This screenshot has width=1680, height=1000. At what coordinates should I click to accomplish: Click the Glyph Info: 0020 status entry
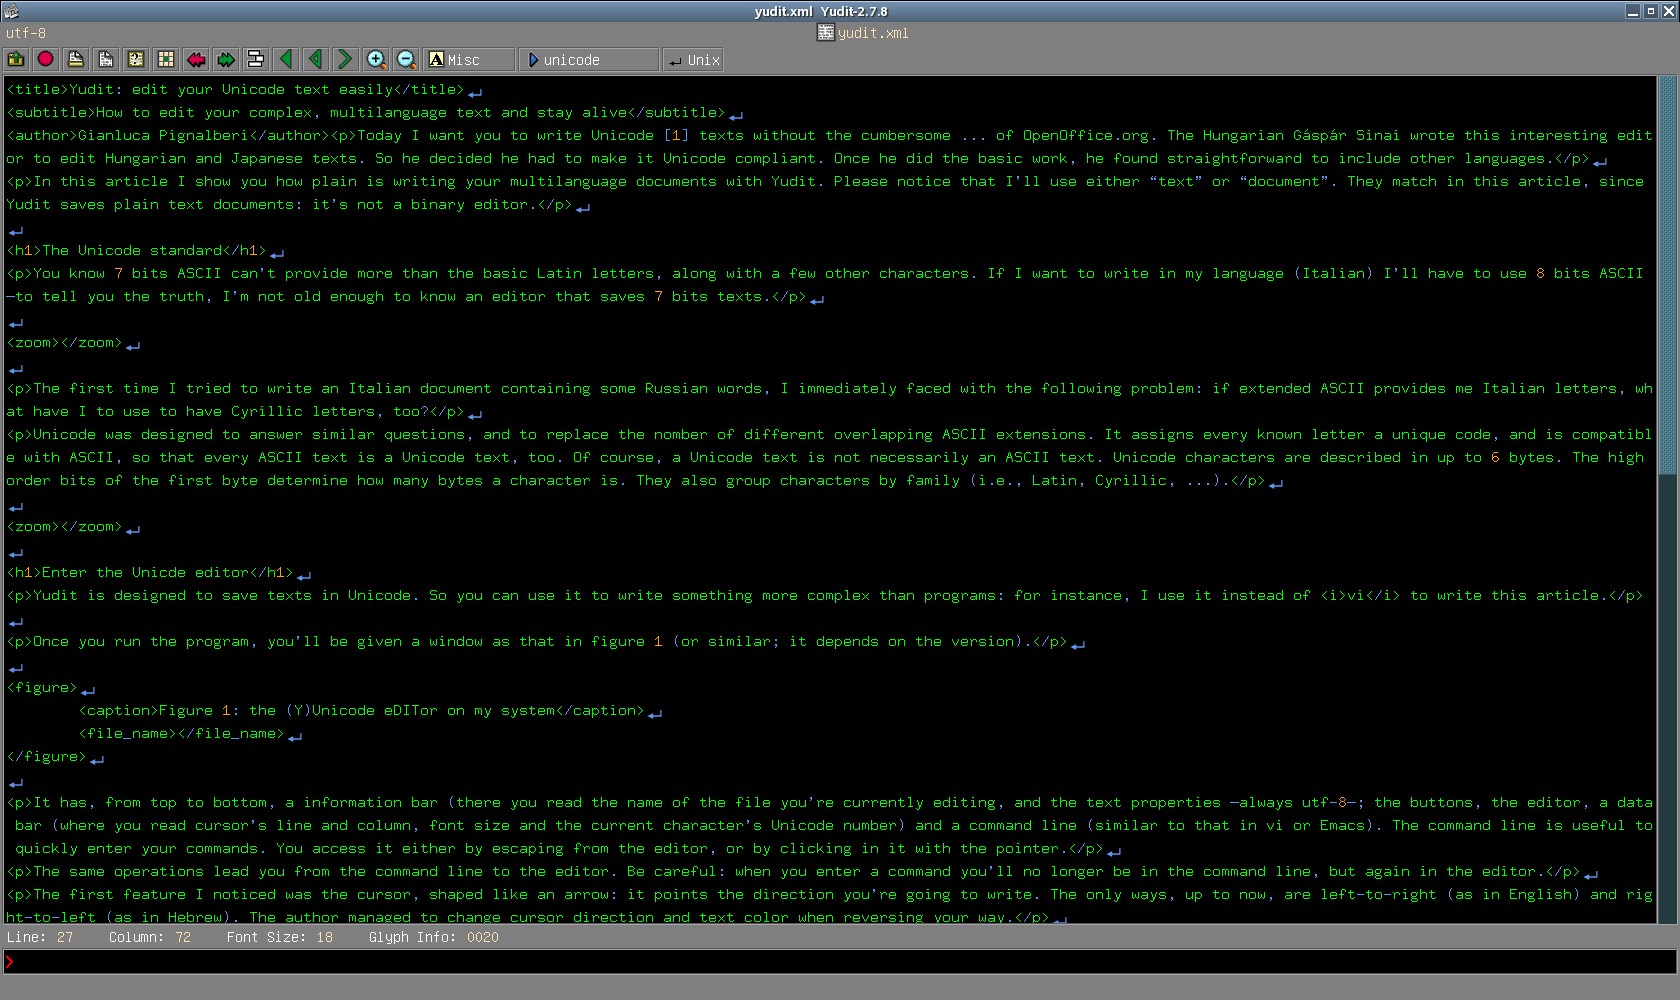[x=434, y=937]
